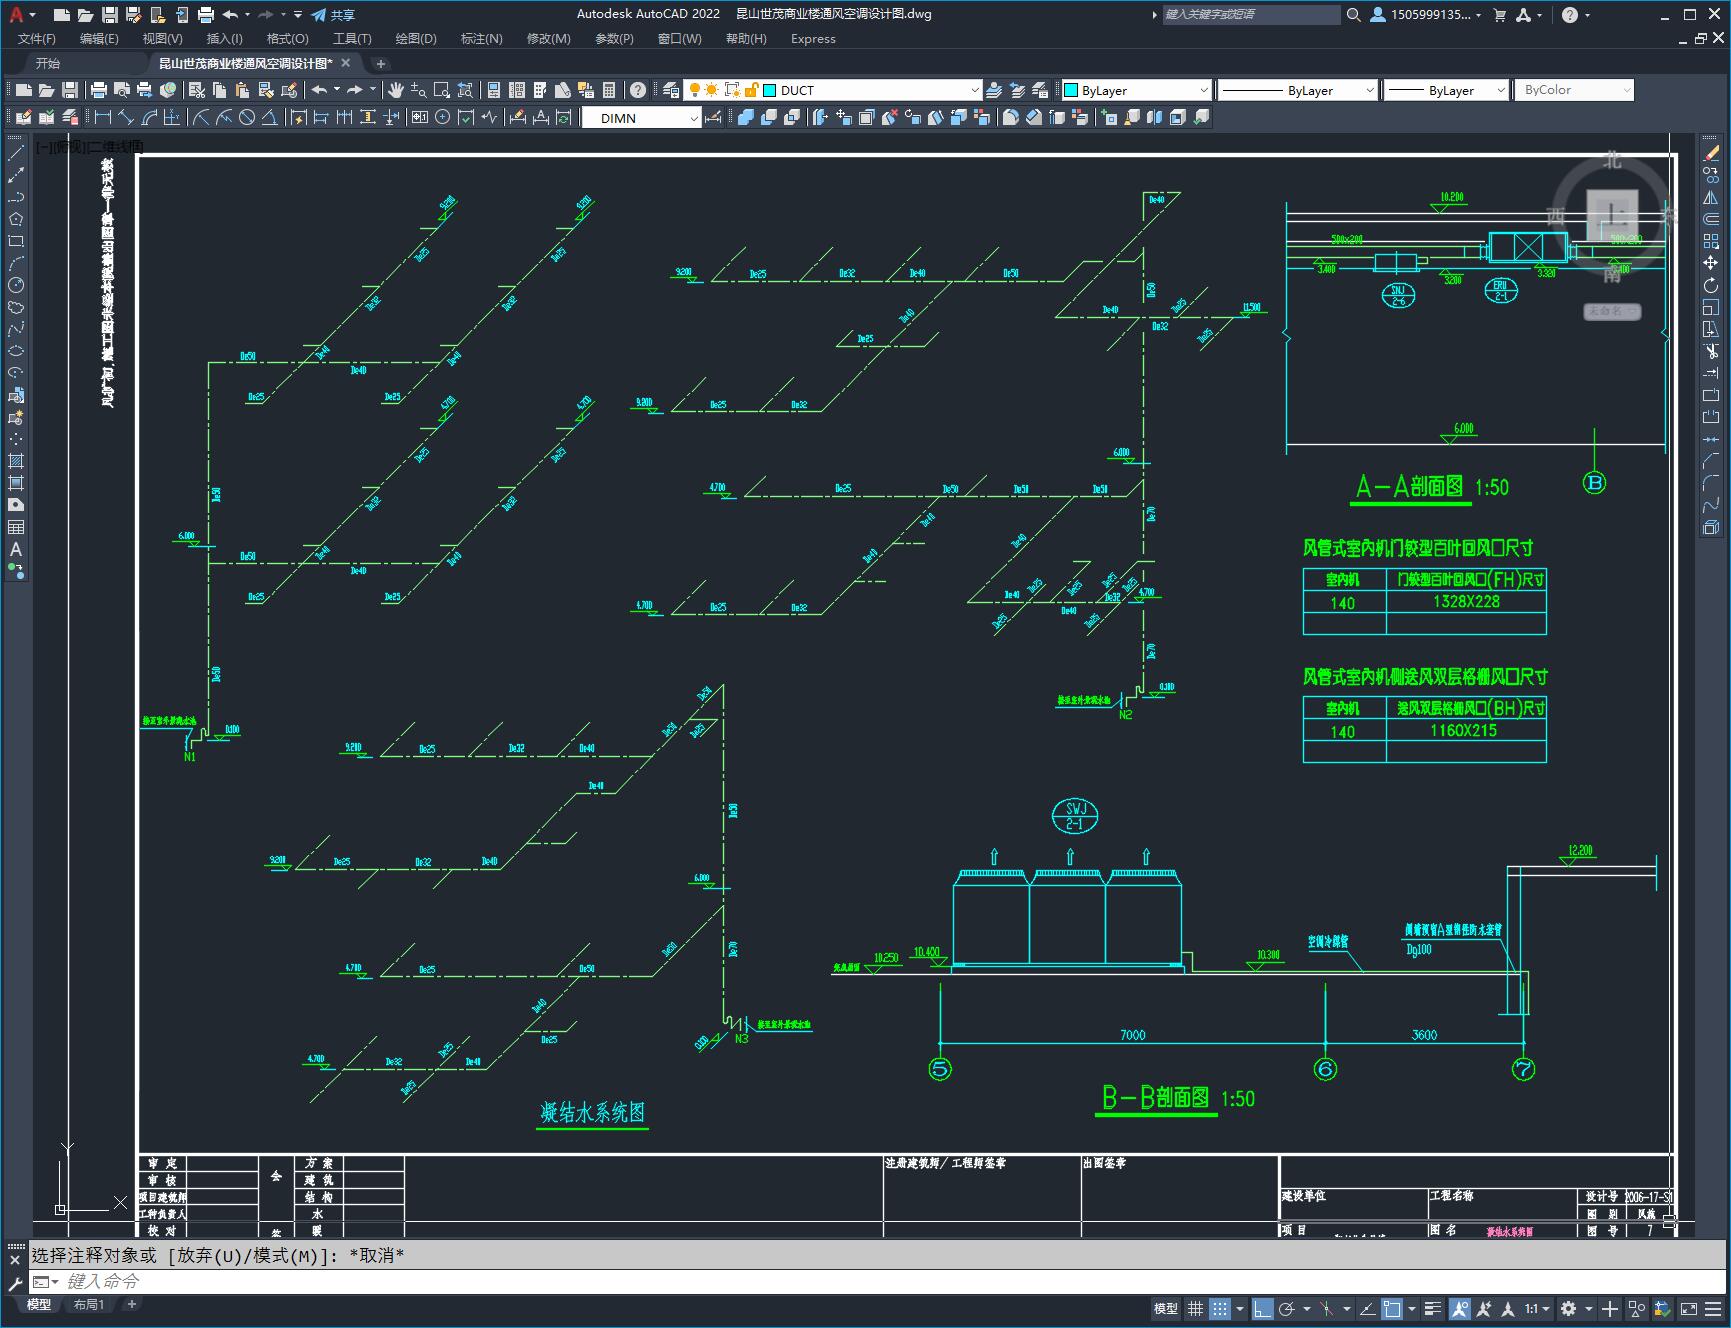Viewport: 1731px width, 1328px height.
Task: Select the Erase tool in the modify toolbar
Action: pyautogui.click(x=1711, y=153)
